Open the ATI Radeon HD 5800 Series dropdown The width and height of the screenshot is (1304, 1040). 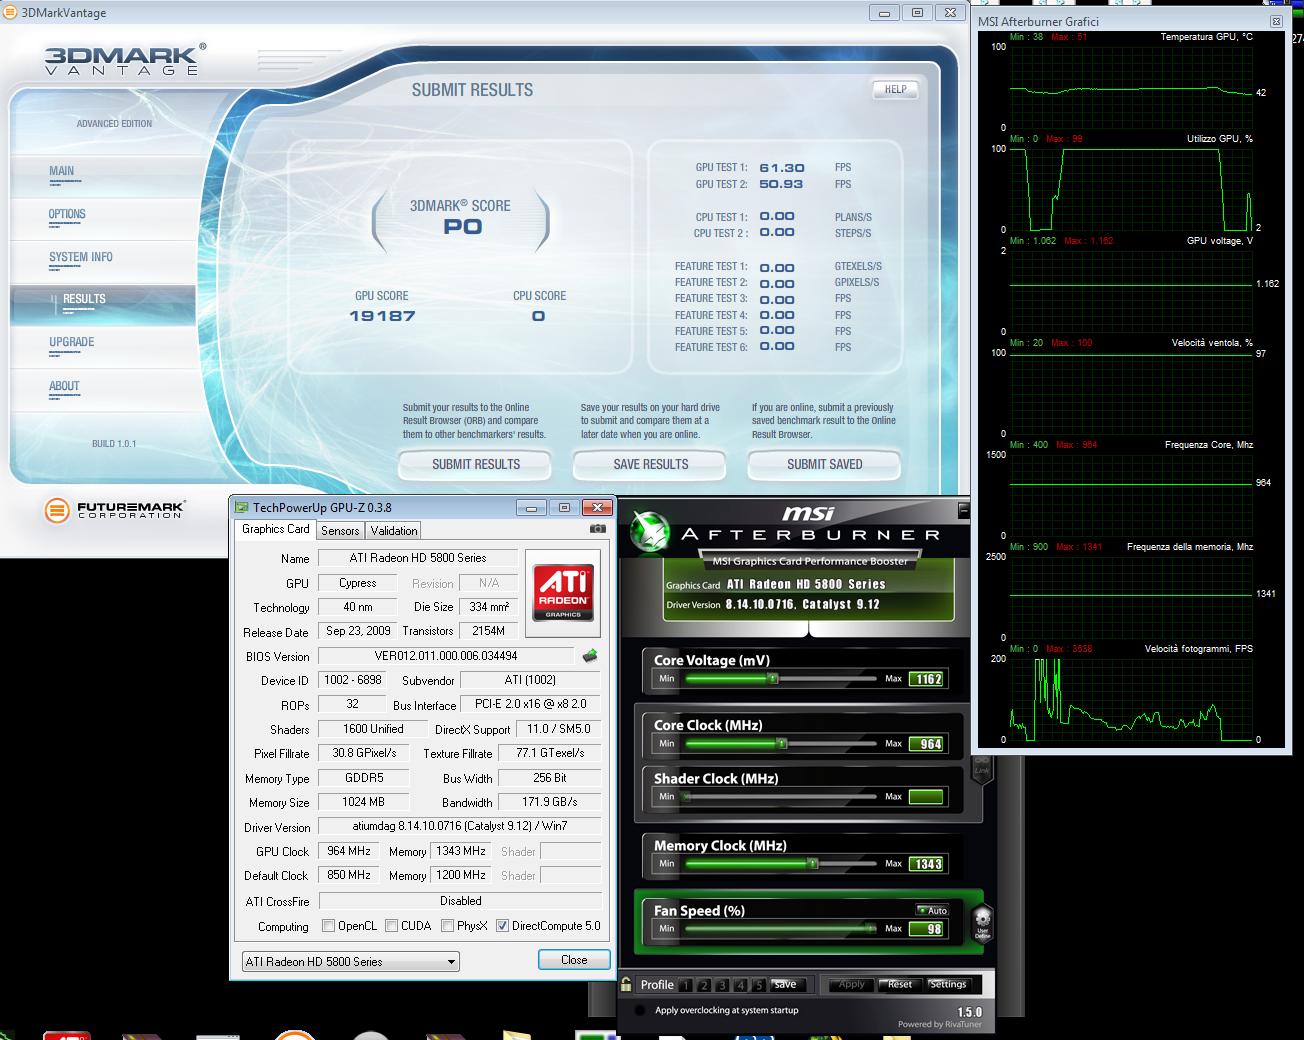click(351, 962)
